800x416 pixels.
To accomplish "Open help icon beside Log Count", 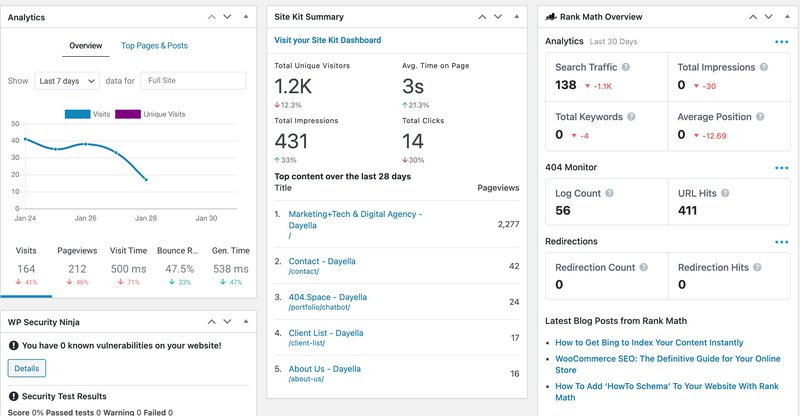I will [609, 193].
